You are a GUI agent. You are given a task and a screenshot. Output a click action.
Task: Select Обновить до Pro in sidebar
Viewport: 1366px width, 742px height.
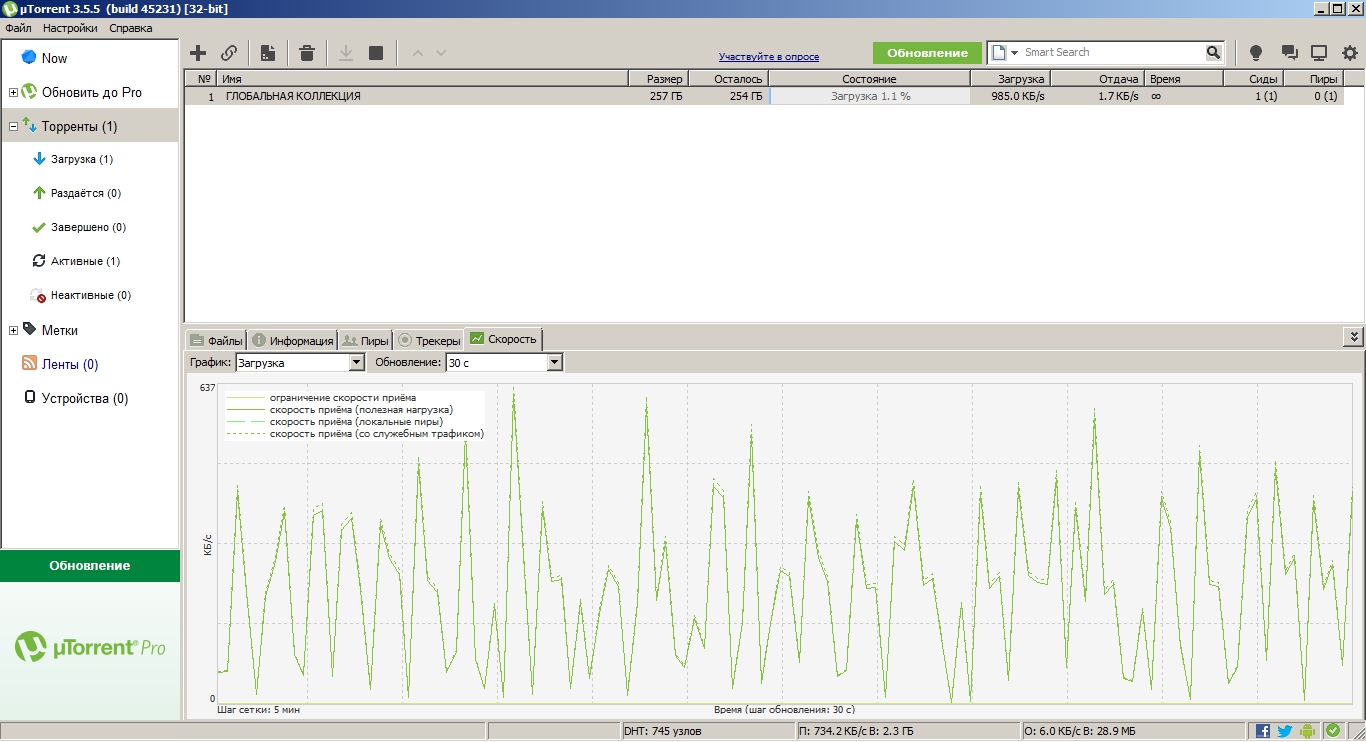[92, 92]
